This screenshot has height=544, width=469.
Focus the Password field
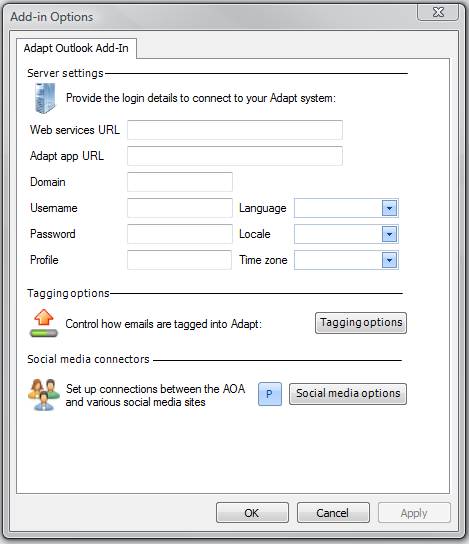click(x=180, y=234)
